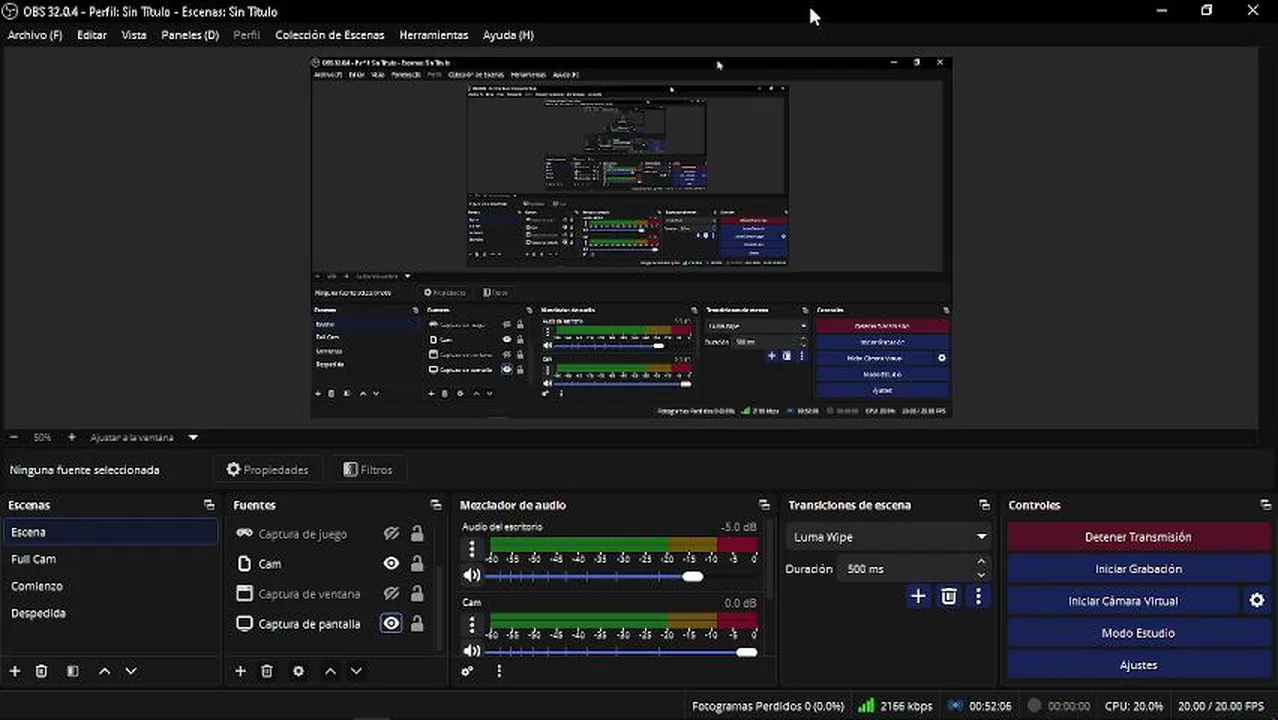Screen dimensions: 1278x720
Task: Click Iniciar Cámara Virtual button
Action: click(x=1123, y=601)
